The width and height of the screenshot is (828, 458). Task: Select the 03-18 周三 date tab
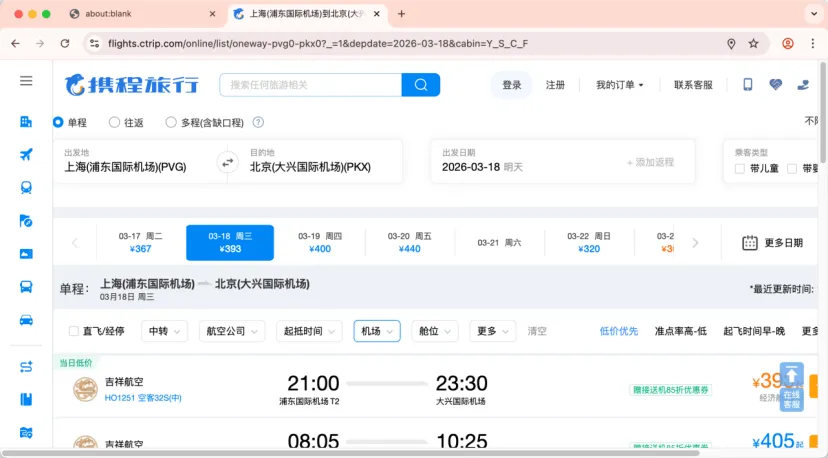coord(230,243)
